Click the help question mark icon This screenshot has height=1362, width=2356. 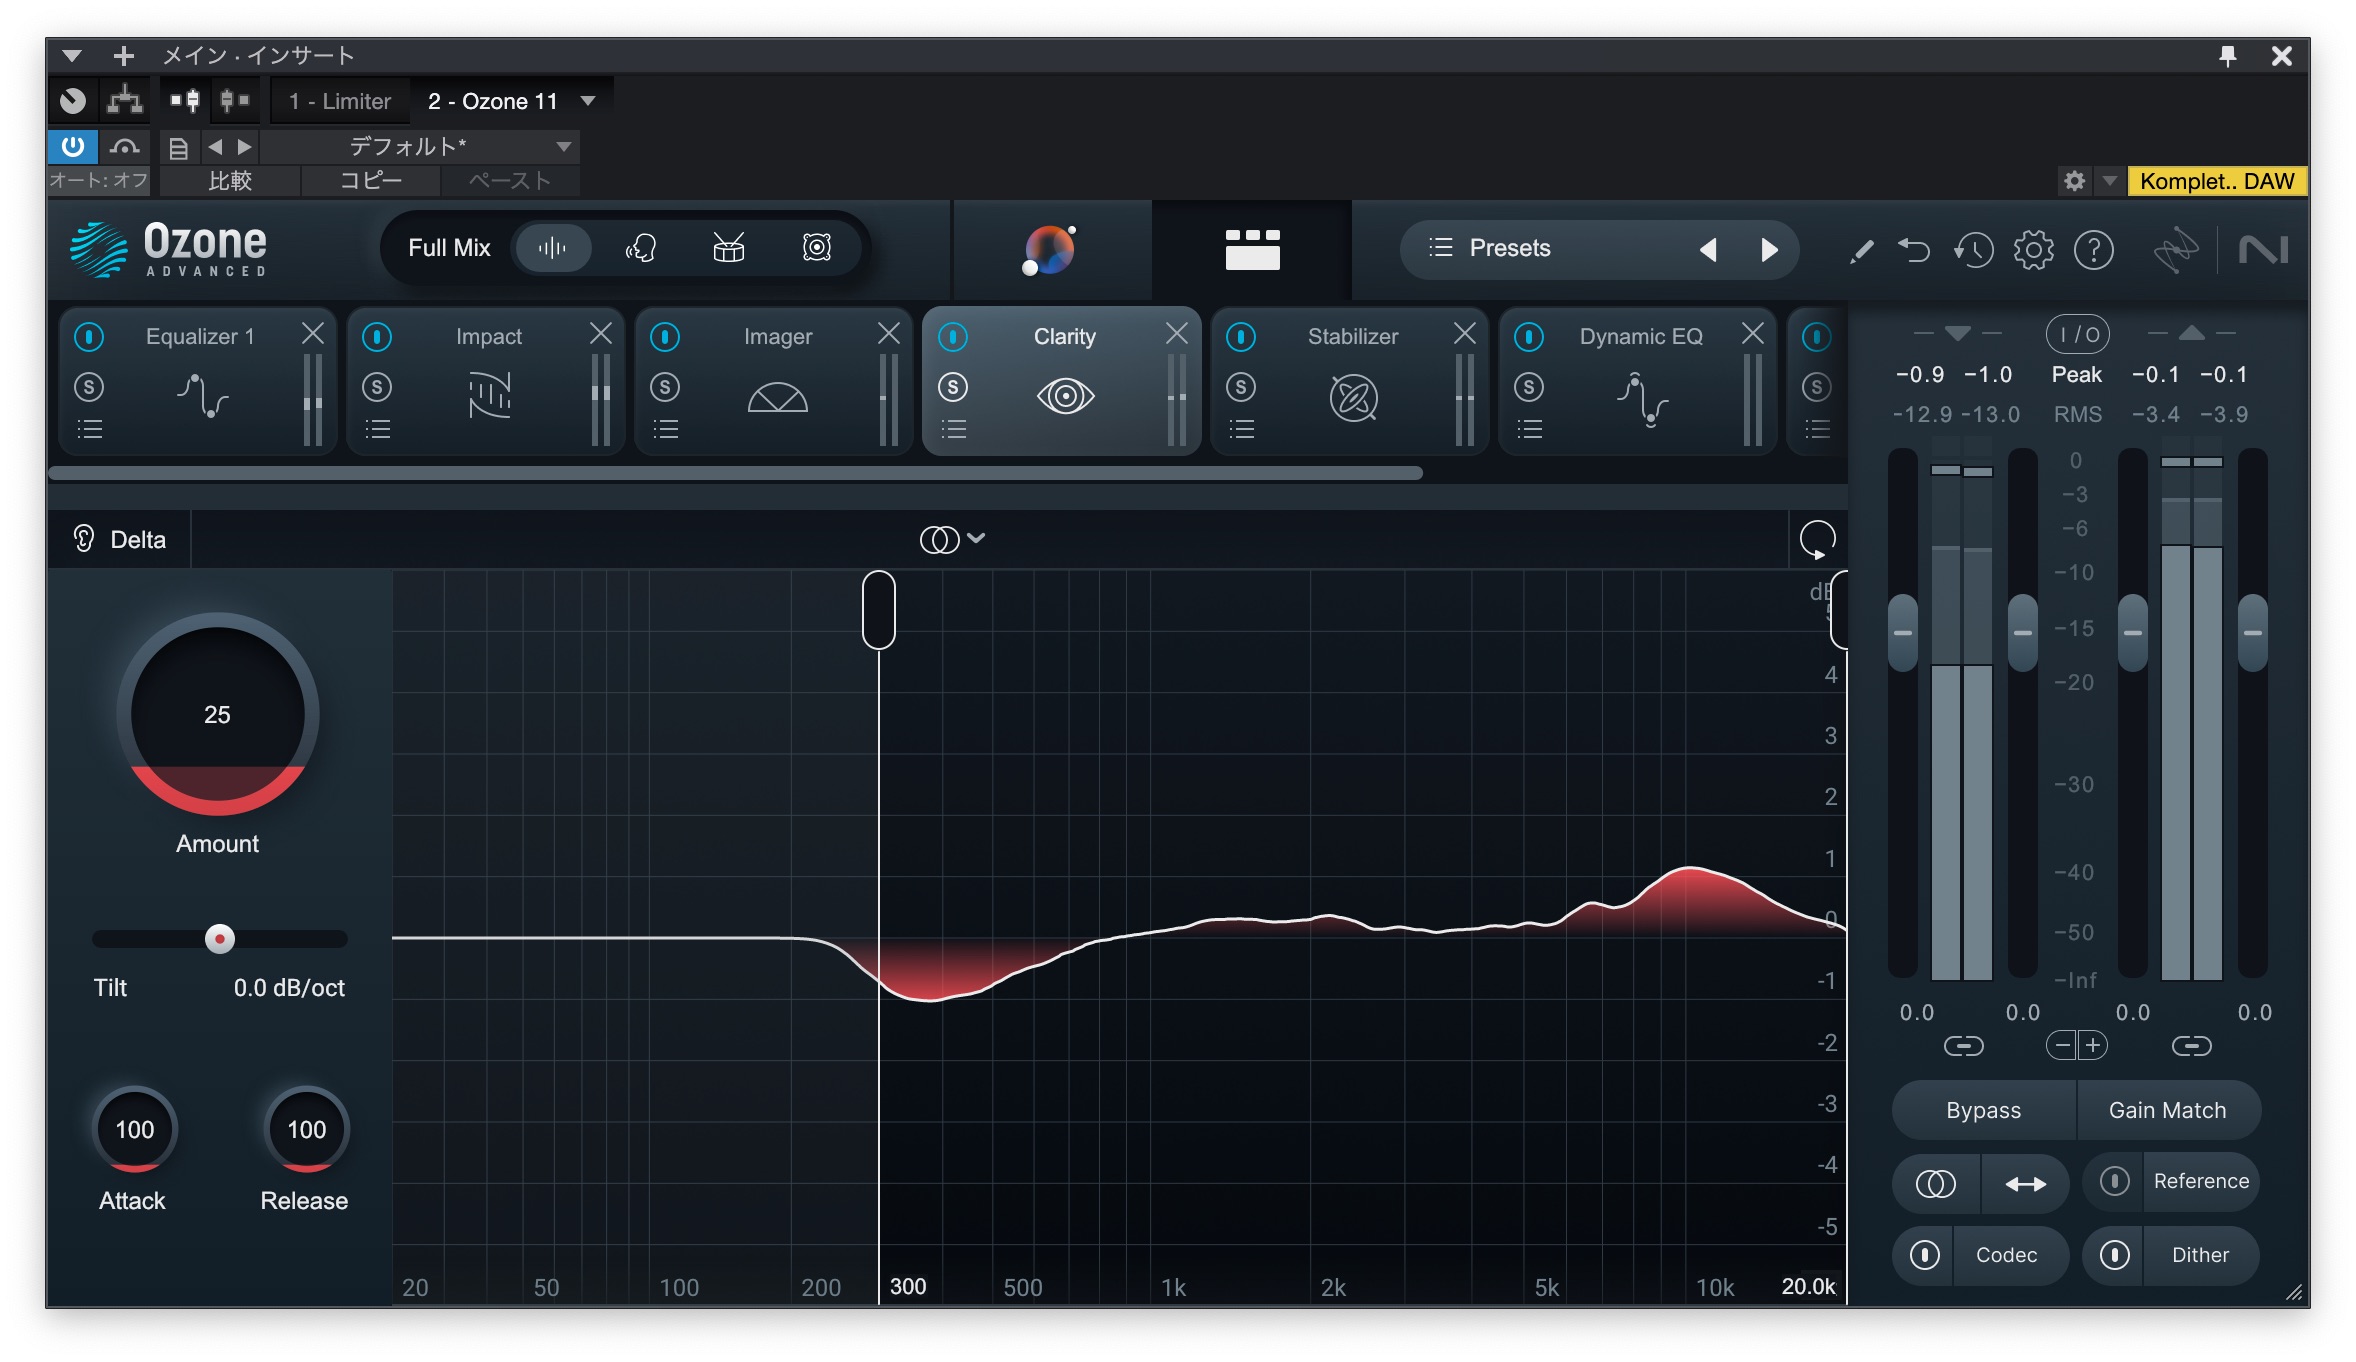(x=2093, y=250)
